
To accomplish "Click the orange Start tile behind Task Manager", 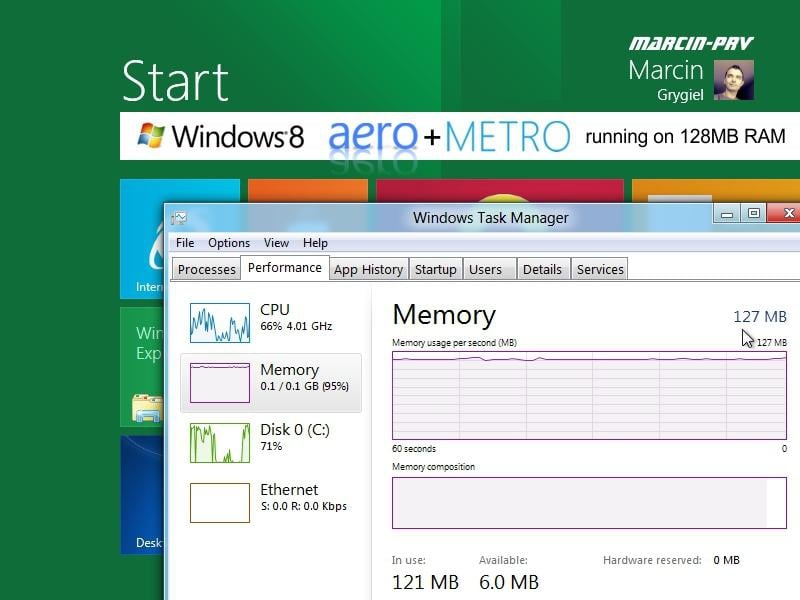I will point(308,191).
